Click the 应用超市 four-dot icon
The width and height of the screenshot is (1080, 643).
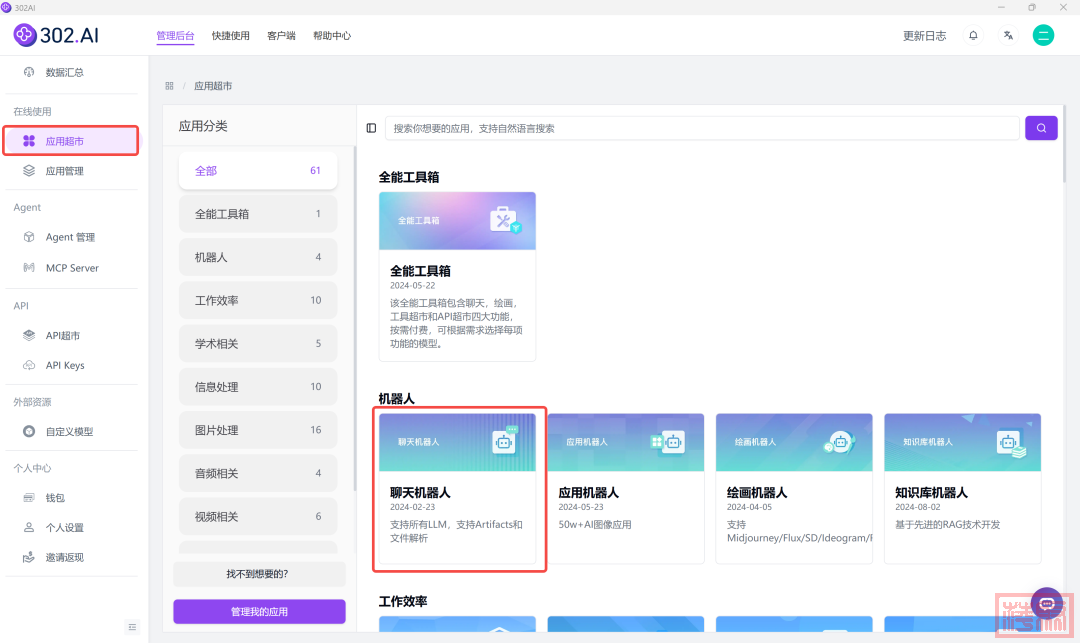coord(29,141)
